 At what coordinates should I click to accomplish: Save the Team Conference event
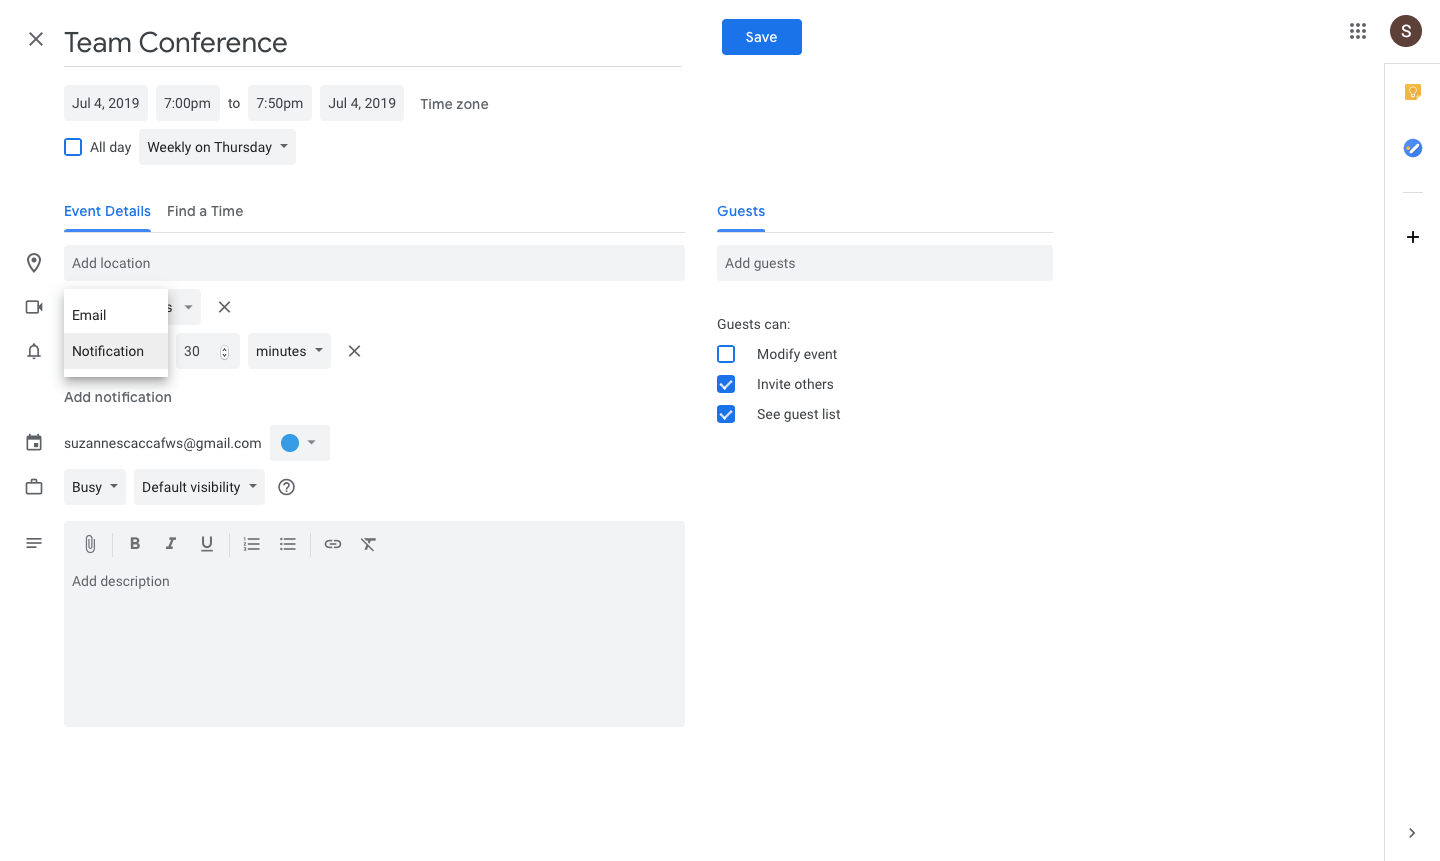point(762,37)
